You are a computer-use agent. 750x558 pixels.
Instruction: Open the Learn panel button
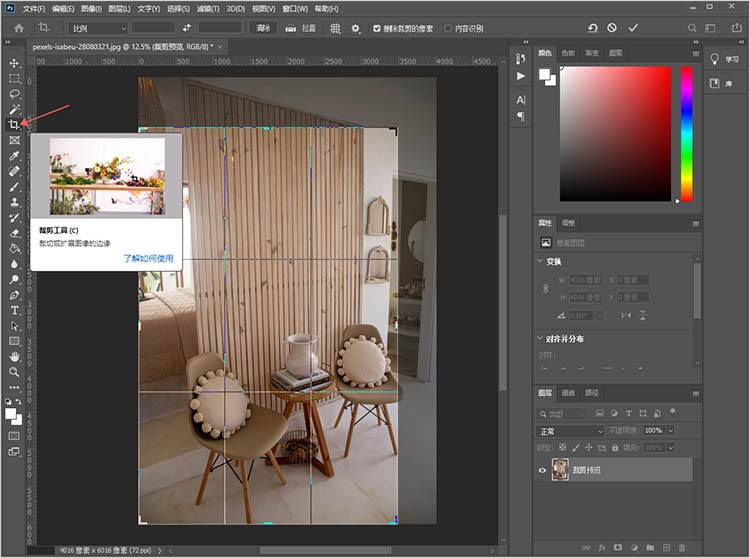coord(725,59)
